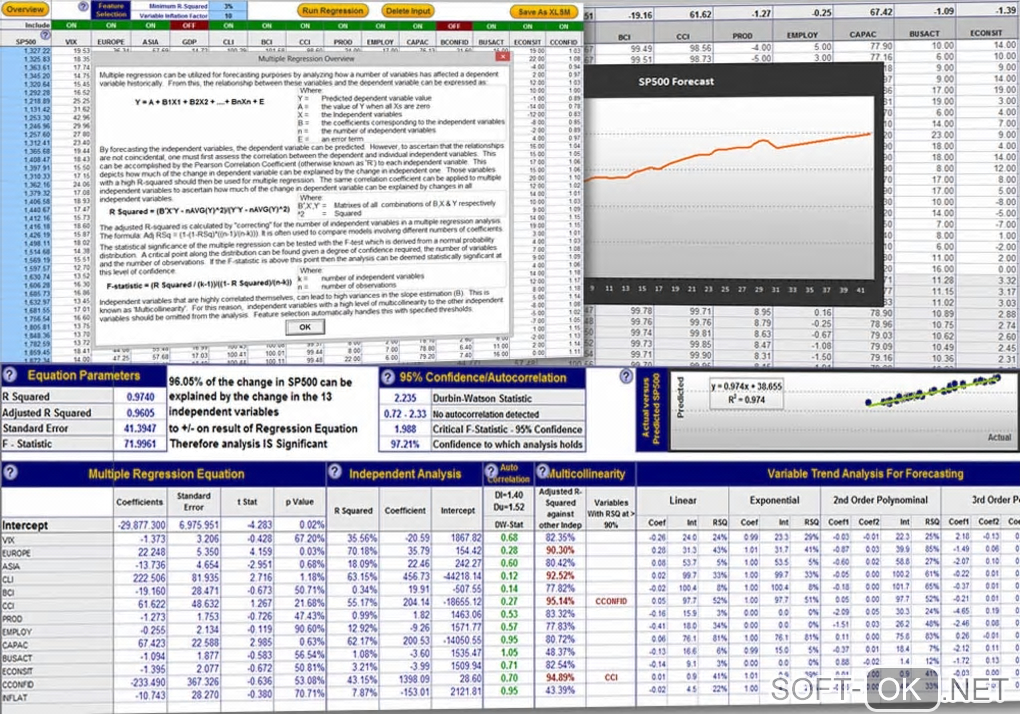
Task: Select the DW-Stat column header
Action: point(508,524)
